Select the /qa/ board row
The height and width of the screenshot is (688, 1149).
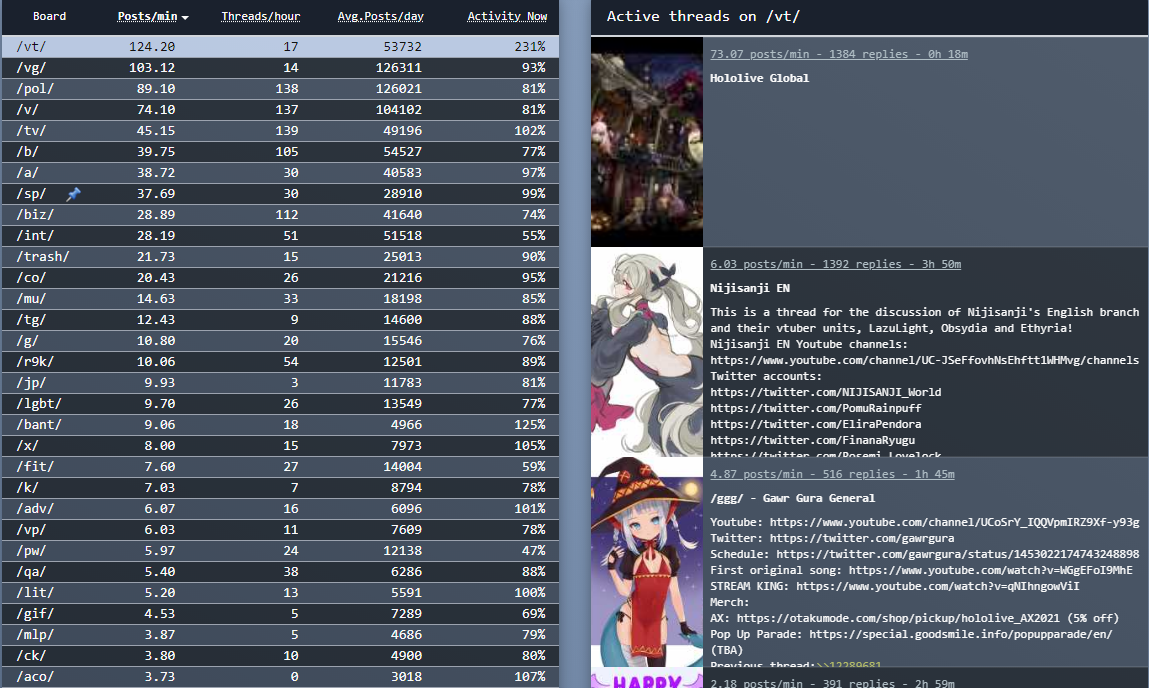tap(280, 572)
